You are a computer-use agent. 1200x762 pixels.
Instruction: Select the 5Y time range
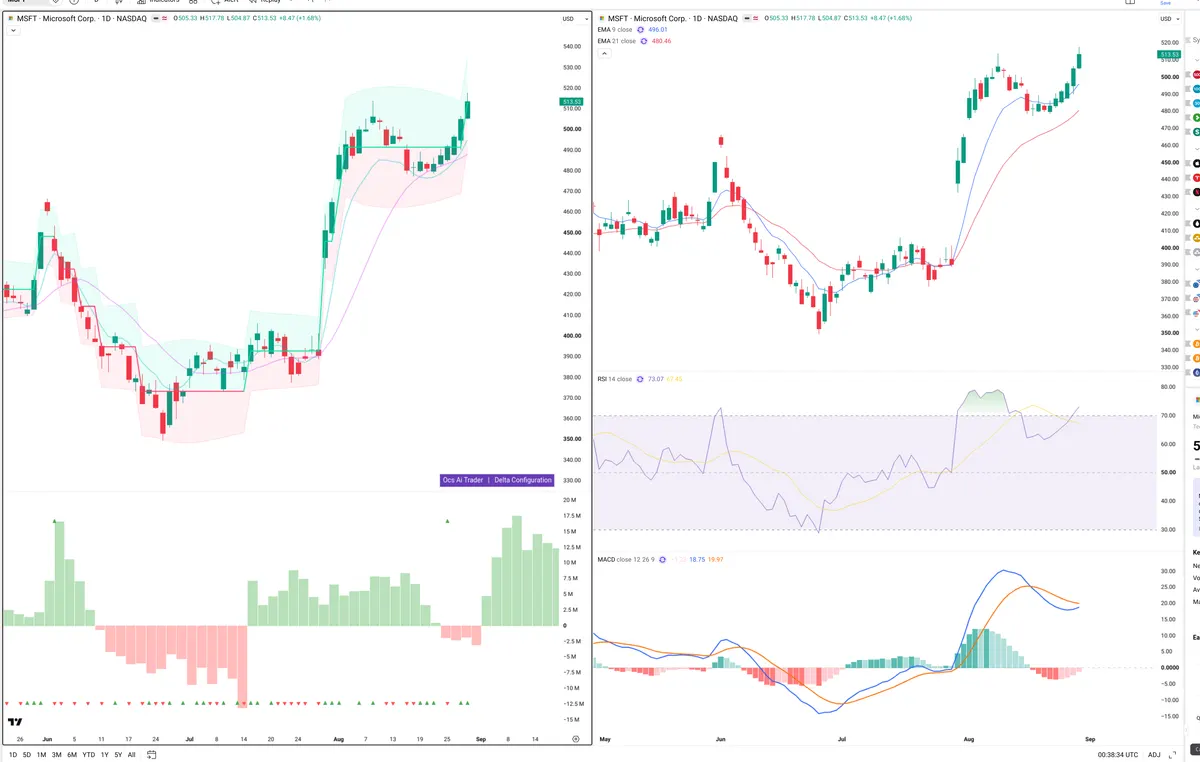coord(118,754)
